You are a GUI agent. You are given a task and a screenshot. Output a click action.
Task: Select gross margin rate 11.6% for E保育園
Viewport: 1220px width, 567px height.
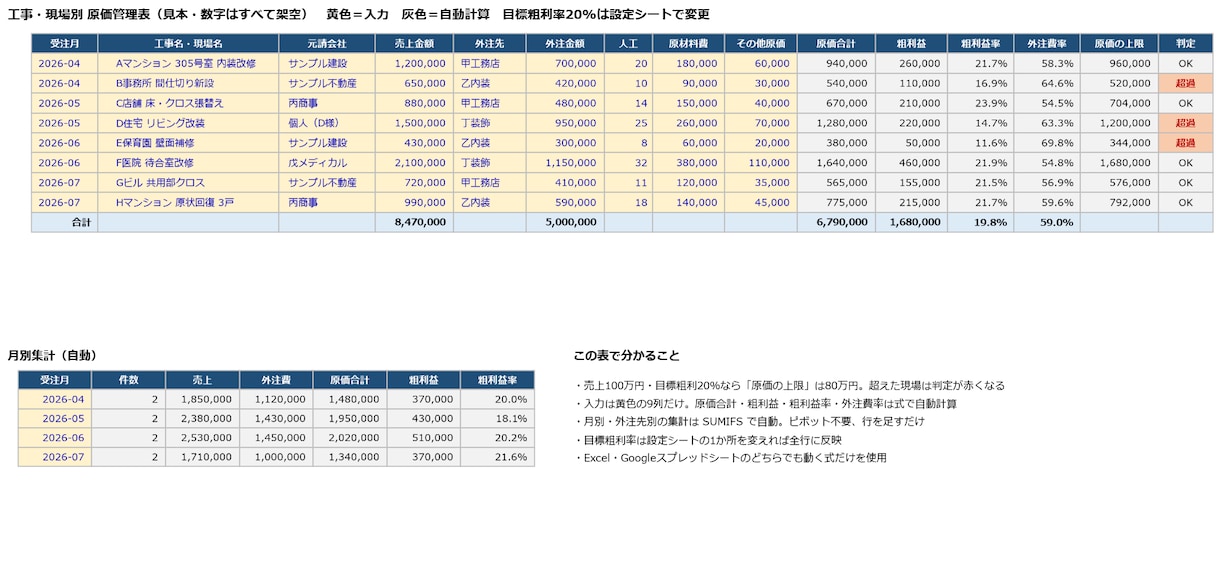980,143
